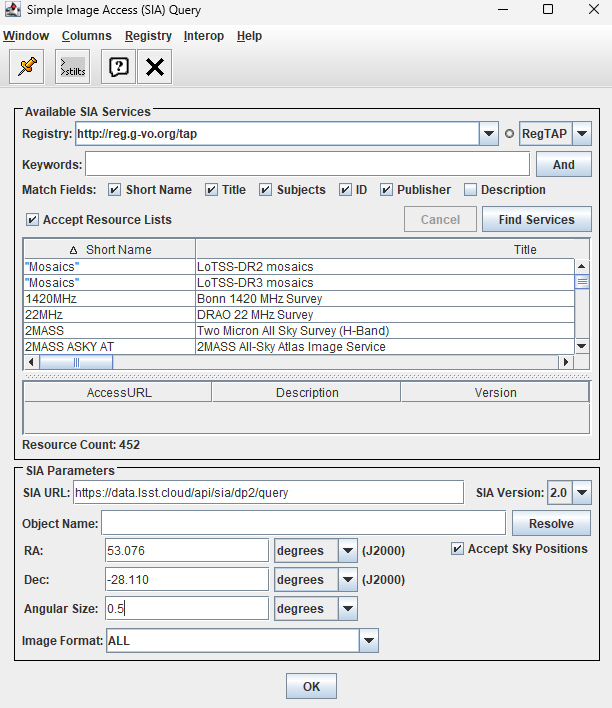Screen dimensions: 612x708
Task: Select the Bonn 1420 MHz Survey row
Action: [x=299, y=298]
